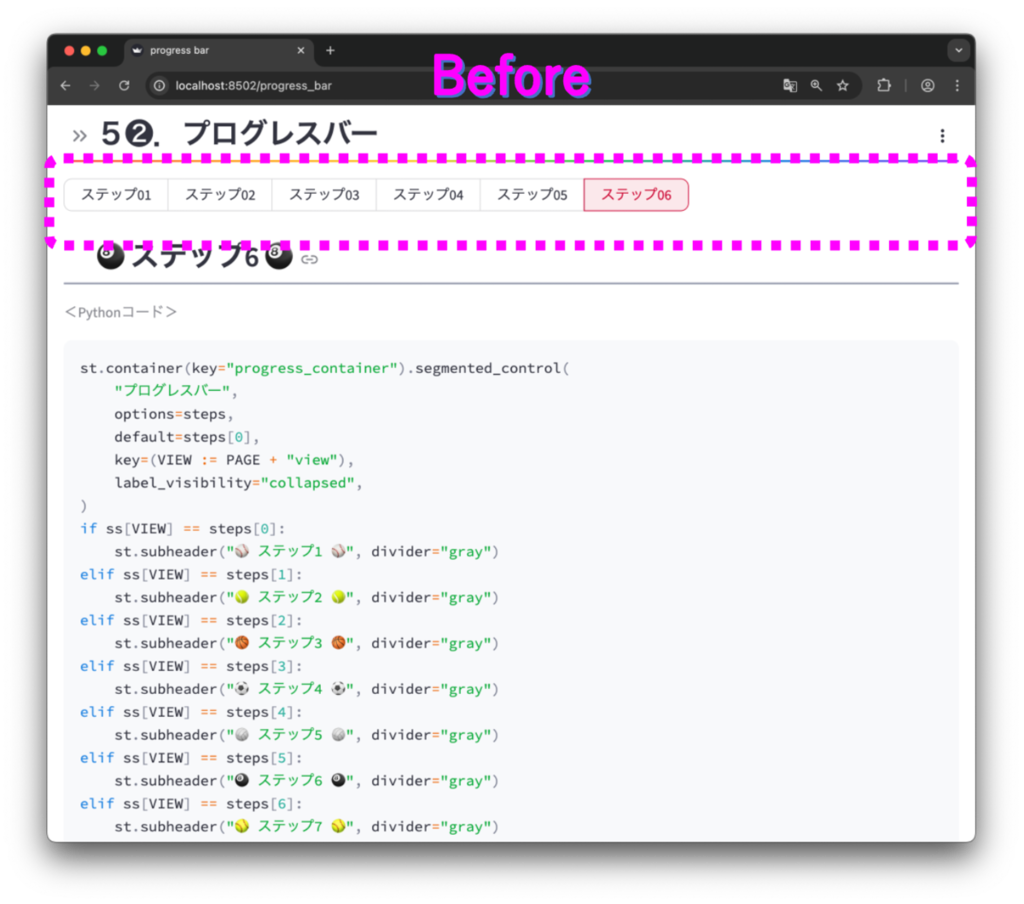Click the zoom magnifier icon in address bar
Image resolution: width=1024 pixels, height=904 pixels.
(x=816, y=86)
